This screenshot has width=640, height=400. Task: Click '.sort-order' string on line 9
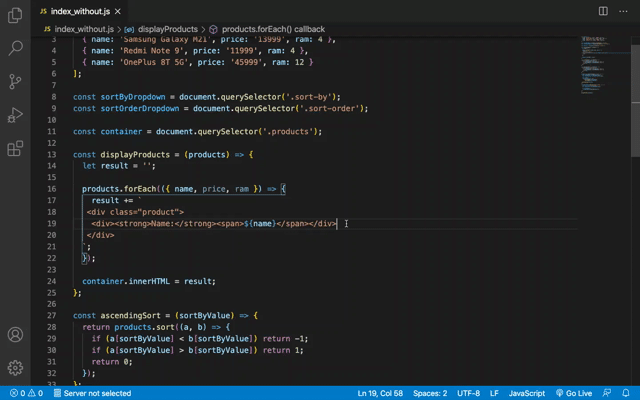(331, 108)
